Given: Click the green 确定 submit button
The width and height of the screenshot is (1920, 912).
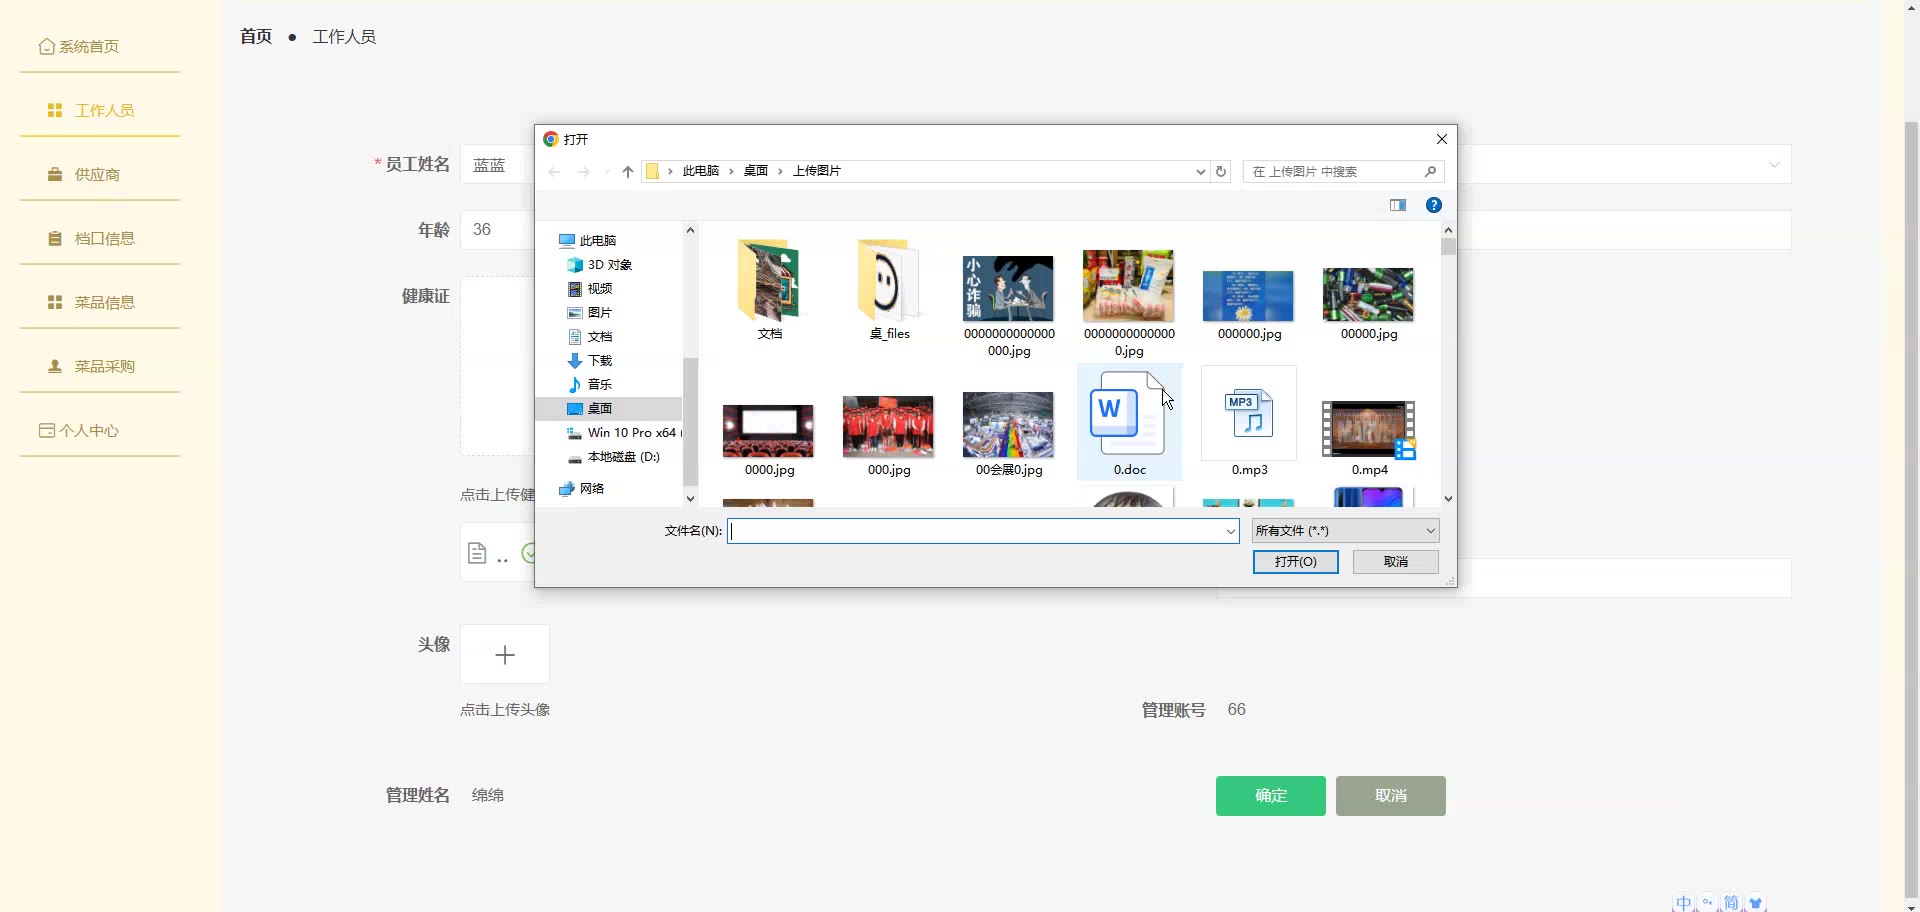Looking at the screenshot, I should [x=1271, y=796].
